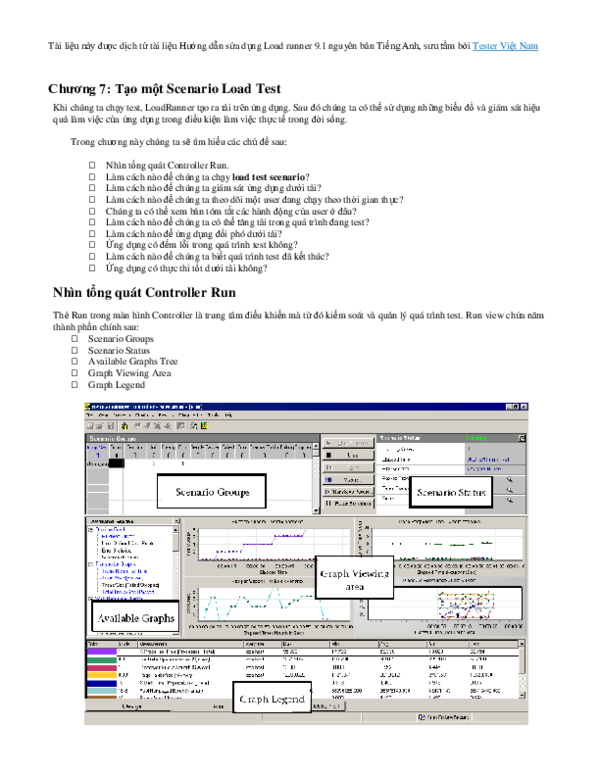Click heading 'Chương 7: Tạo một Scenario Load Test'
The image size is (600, 776).
[164, 89]
